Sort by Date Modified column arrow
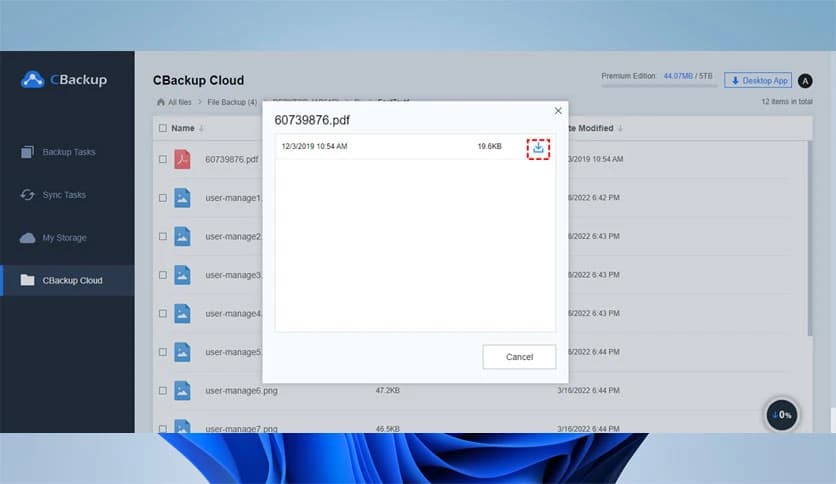The image size is (836, 484). [x=620, y=128]
